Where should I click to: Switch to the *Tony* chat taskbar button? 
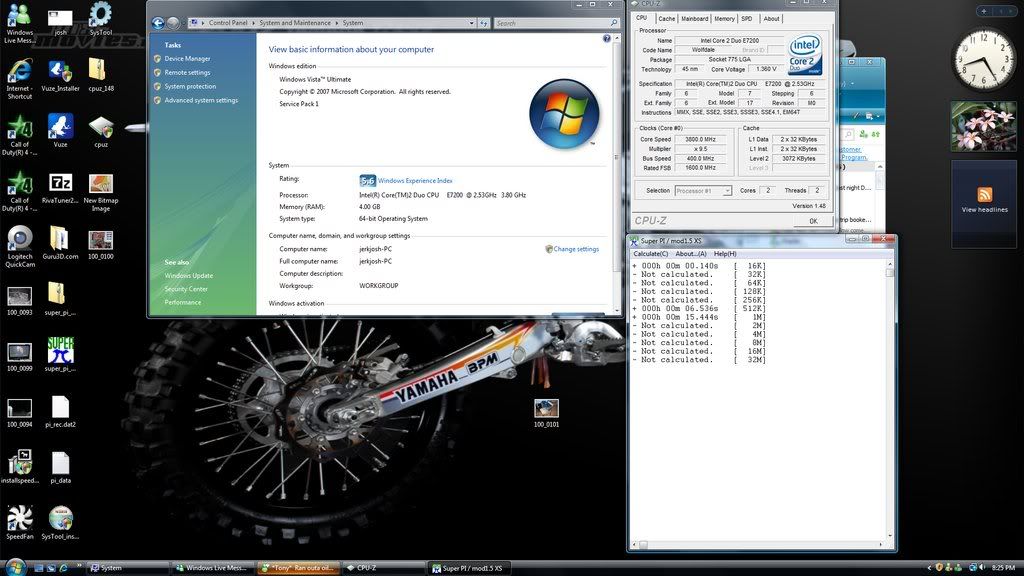click(x=297, y=568)
